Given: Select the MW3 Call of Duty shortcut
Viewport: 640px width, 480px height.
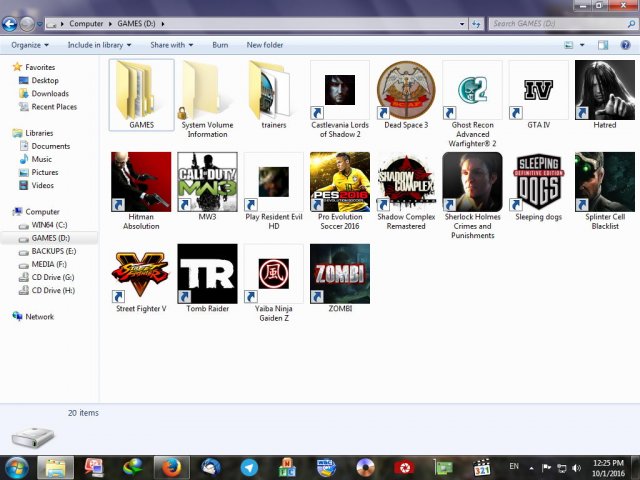Looking at the screenshot, I should 207,182.
